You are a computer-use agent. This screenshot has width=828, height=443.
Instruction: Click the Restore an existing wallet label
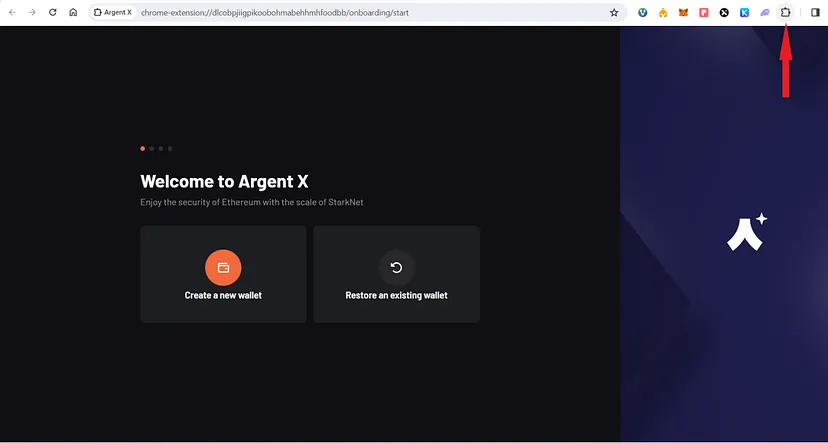[396, 296]
